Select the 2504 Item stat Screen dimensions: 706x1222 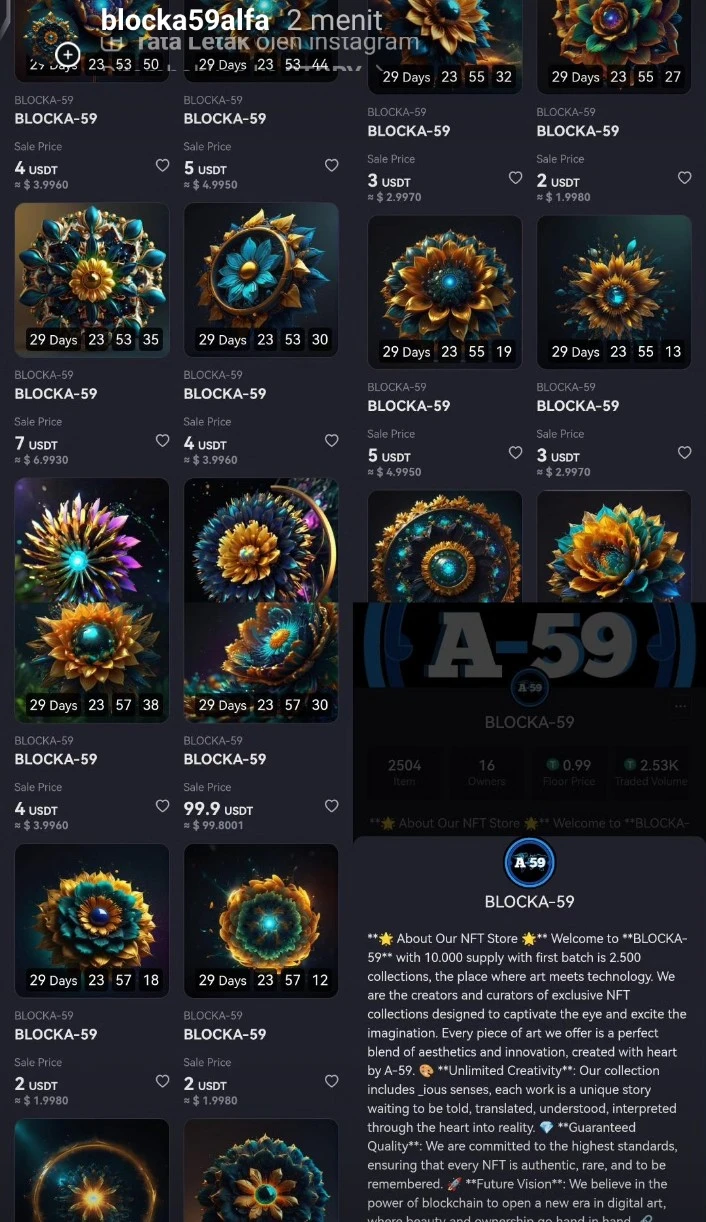(x=404, y=772)
